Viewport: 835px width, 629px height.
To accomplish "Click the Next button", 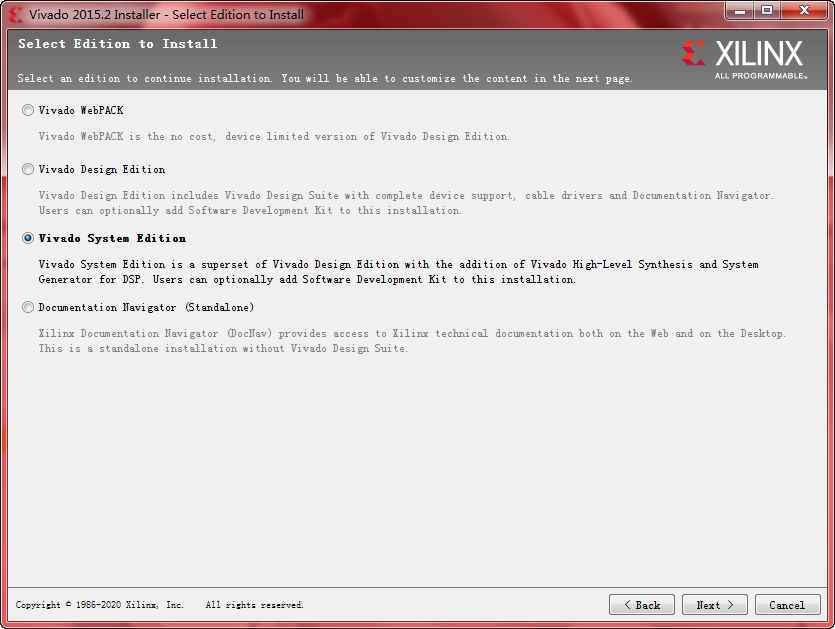I will click(x=715, y=605).
